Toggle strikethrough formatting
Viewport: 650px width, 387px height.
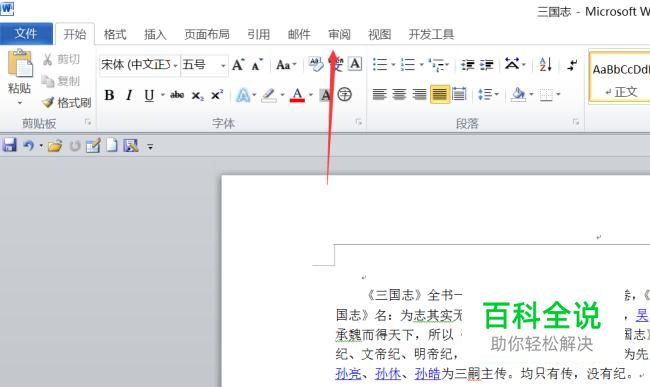click(x=177, y=95)
